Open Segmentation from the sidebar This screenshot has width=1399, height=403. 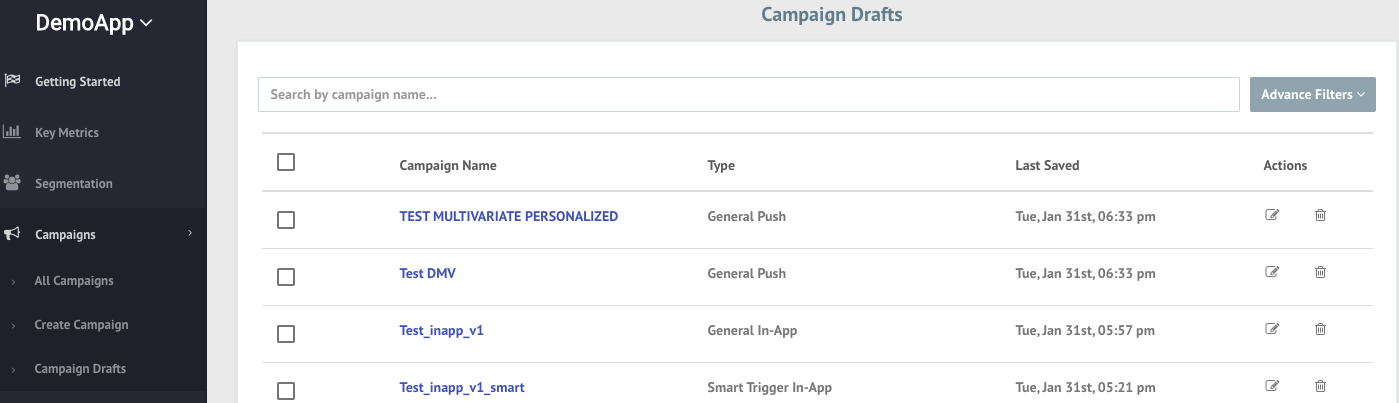point(73,183)
